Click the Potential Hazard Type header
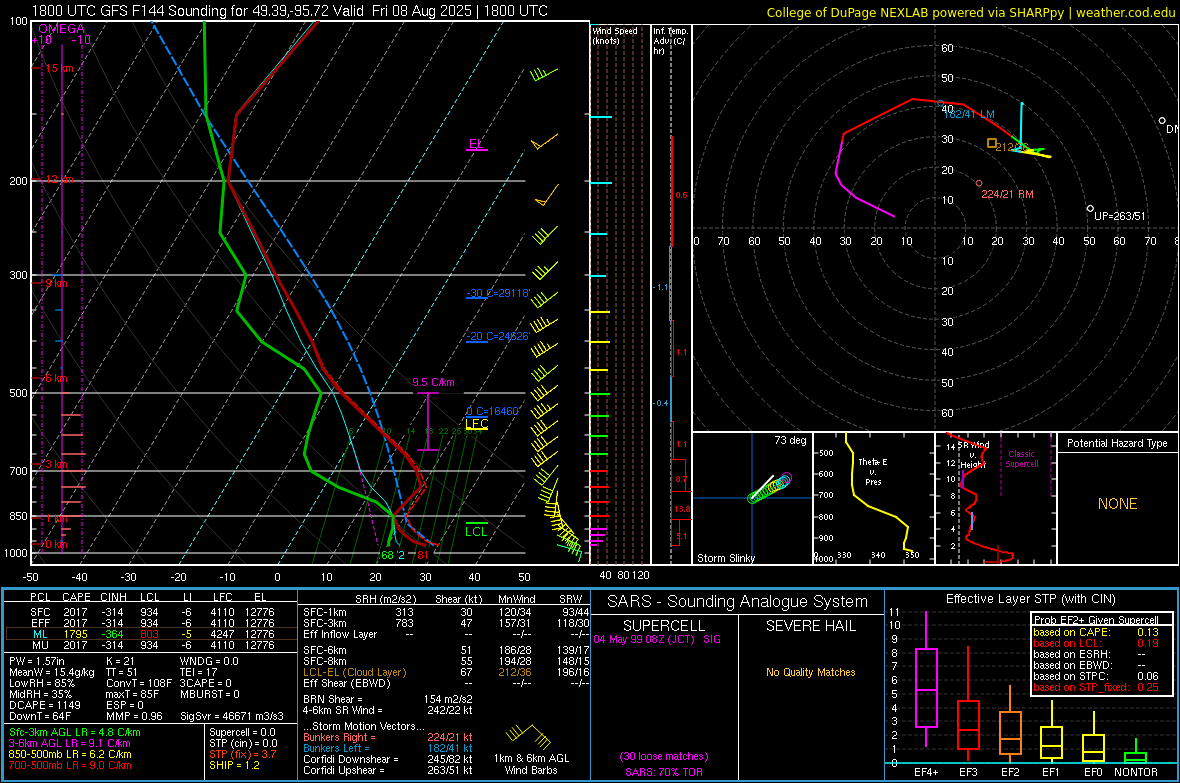This screenshot has width=1180, height=783. 1117,443
